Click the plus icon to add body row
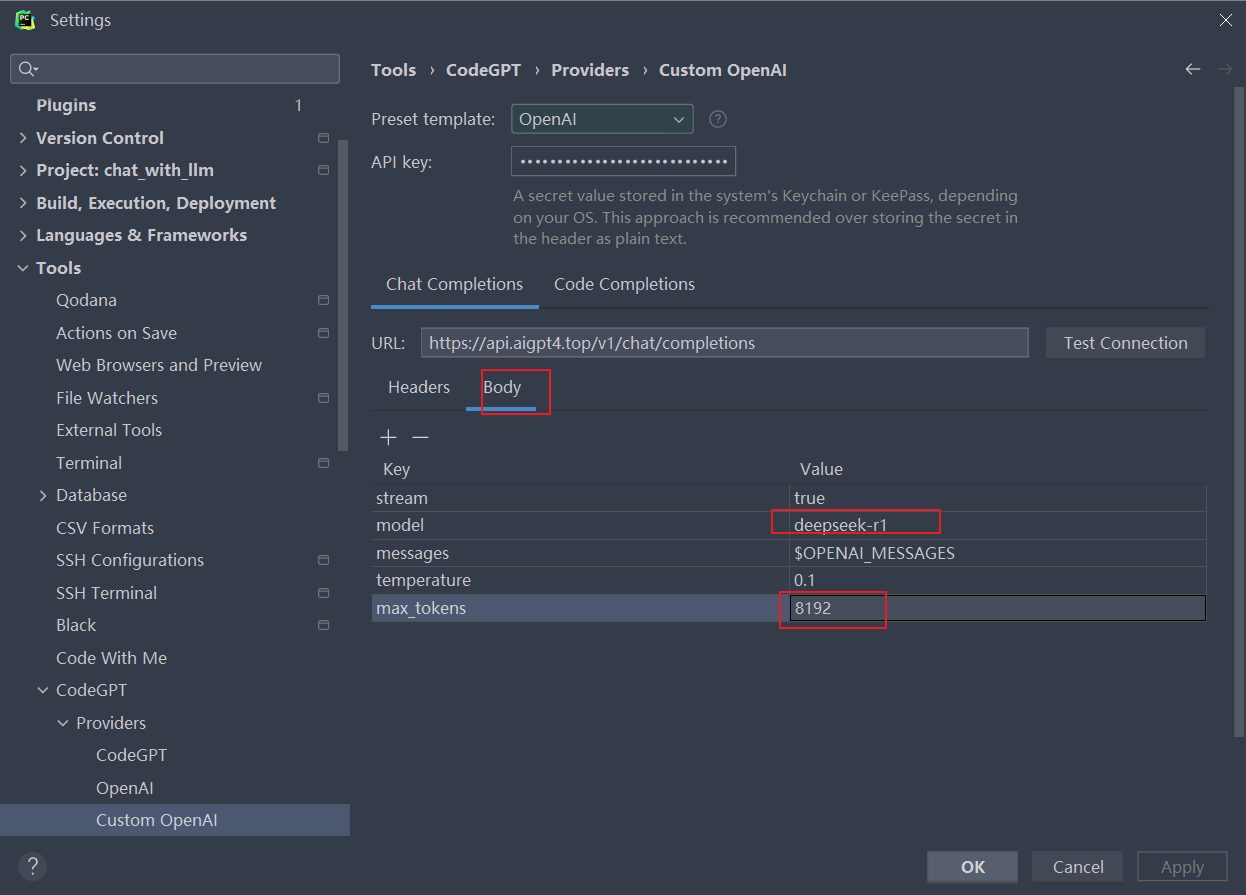 tap(389, 438)
